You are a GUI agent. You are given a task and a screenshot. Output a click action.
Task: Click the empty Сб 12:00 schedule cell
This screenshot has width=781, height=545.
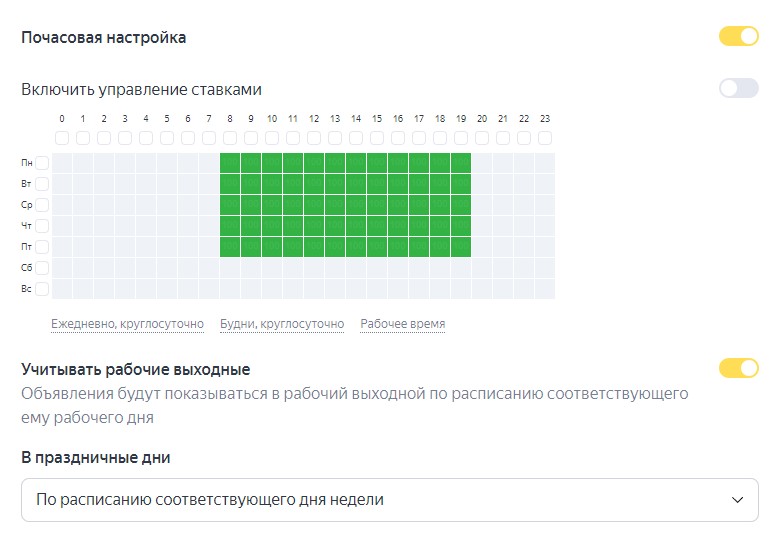pos(314,268)
